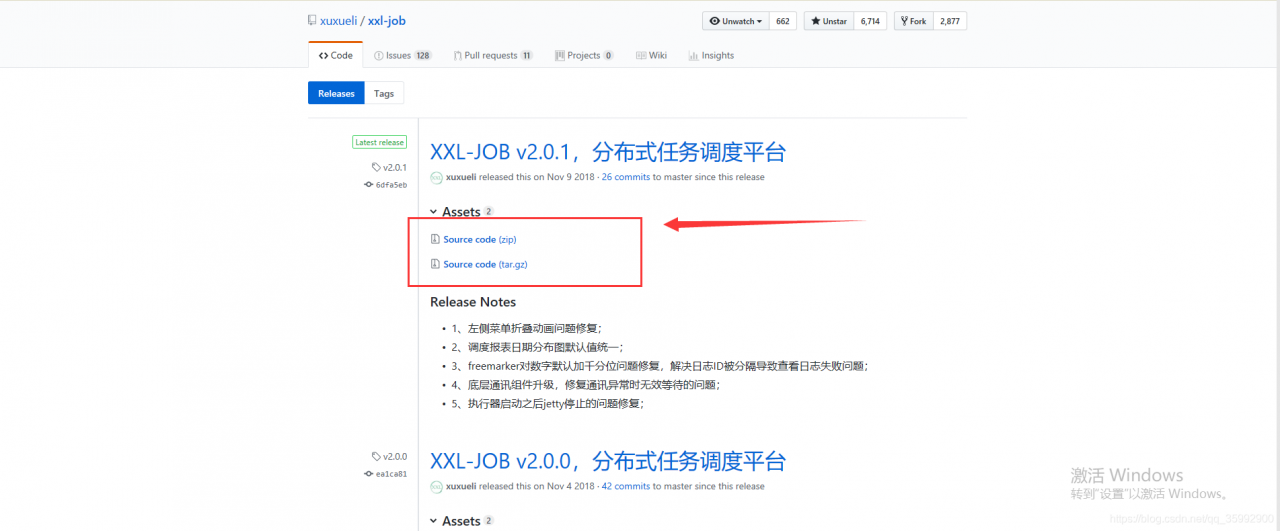Open the xuxueli owner link in the header
The width and height of the screenshot is (1280, 531).
pos(339,21)
